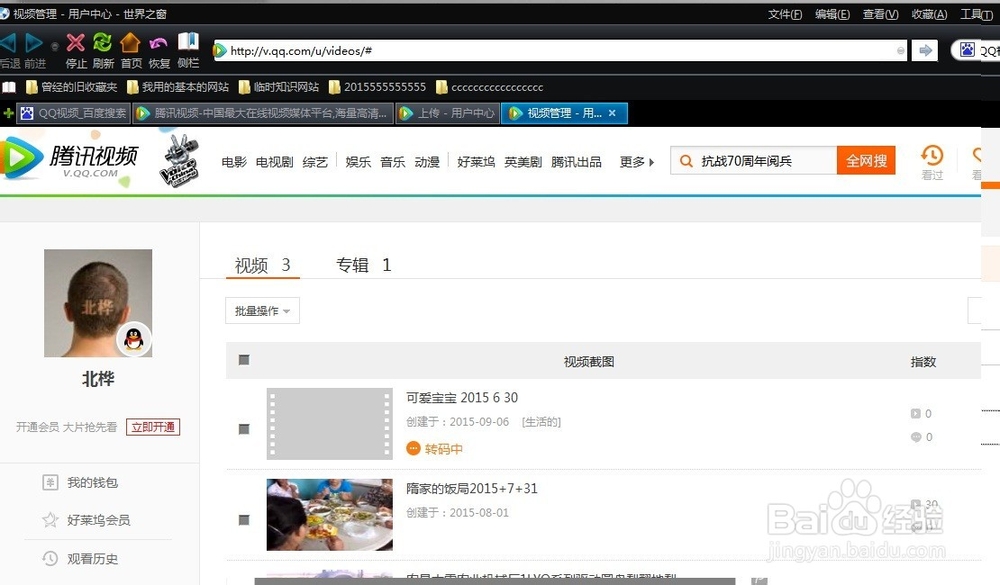Open the 隋家的饭局 video thumbnail
Viewport: 1000px width, 585px height.
[330, 515]
